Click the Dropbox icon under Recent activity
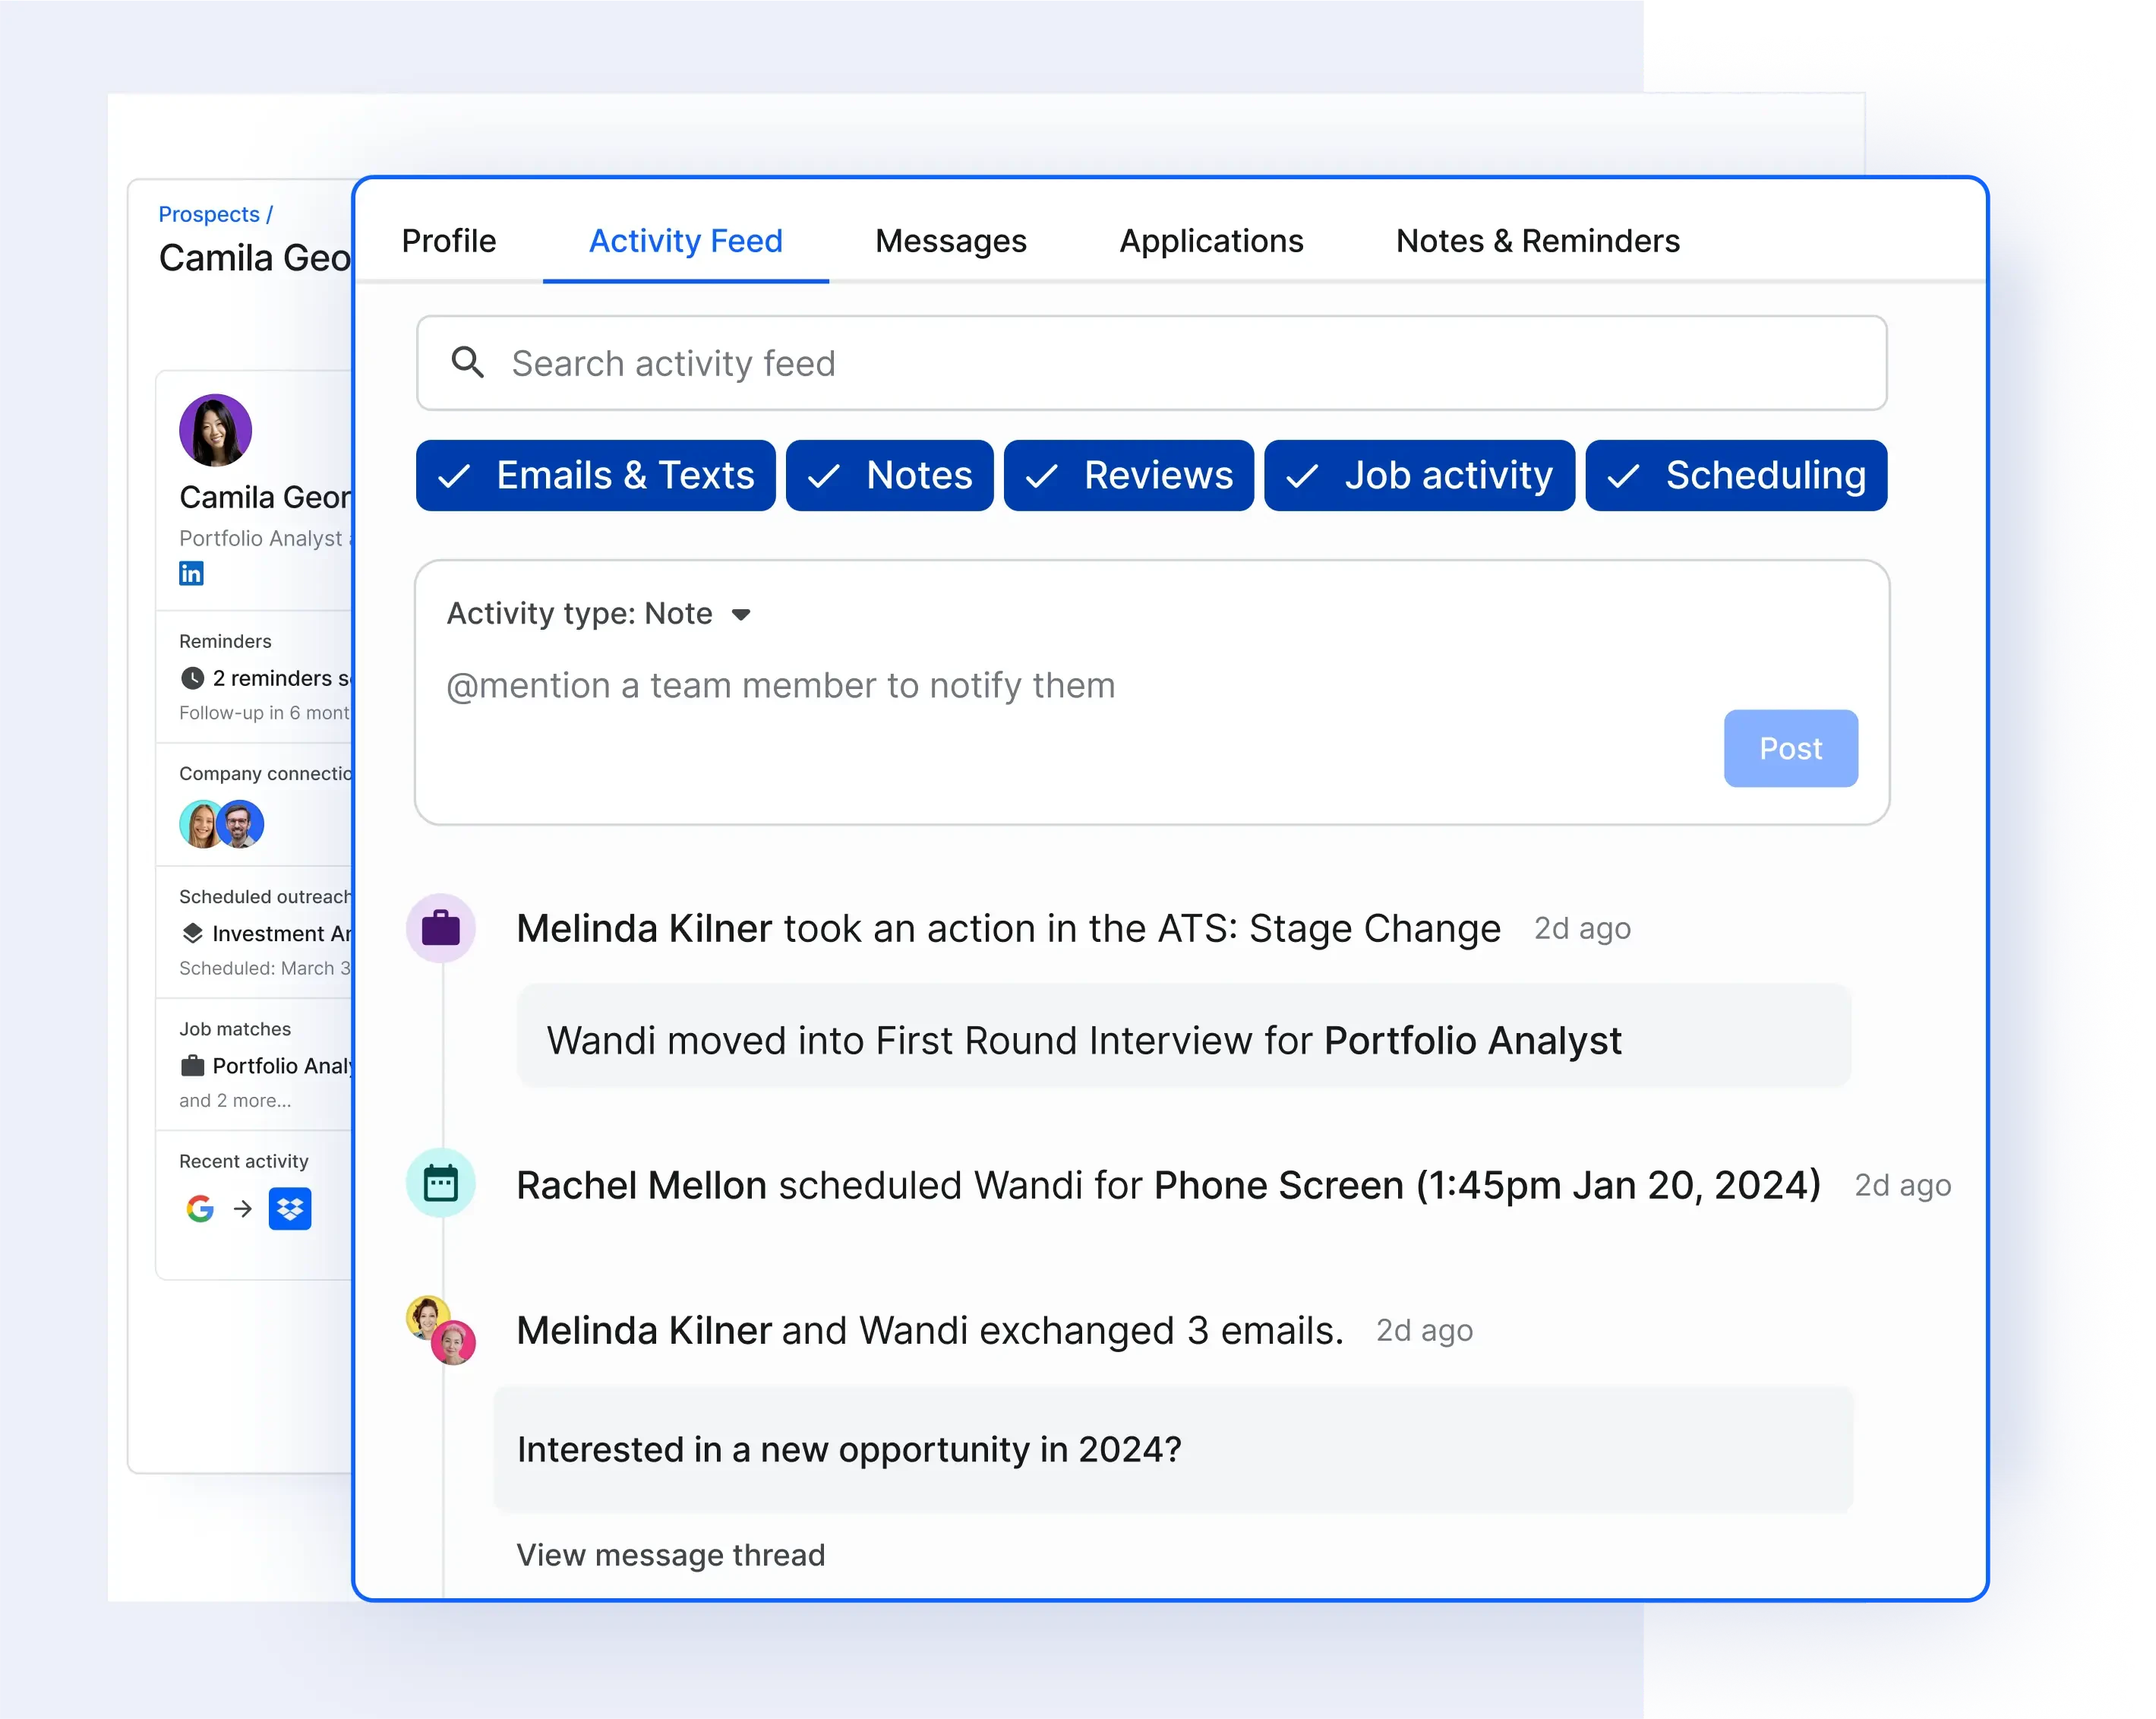The width and height of the screenshot is (2156, 1719). pyautogui.click(x=290, y=1208)
